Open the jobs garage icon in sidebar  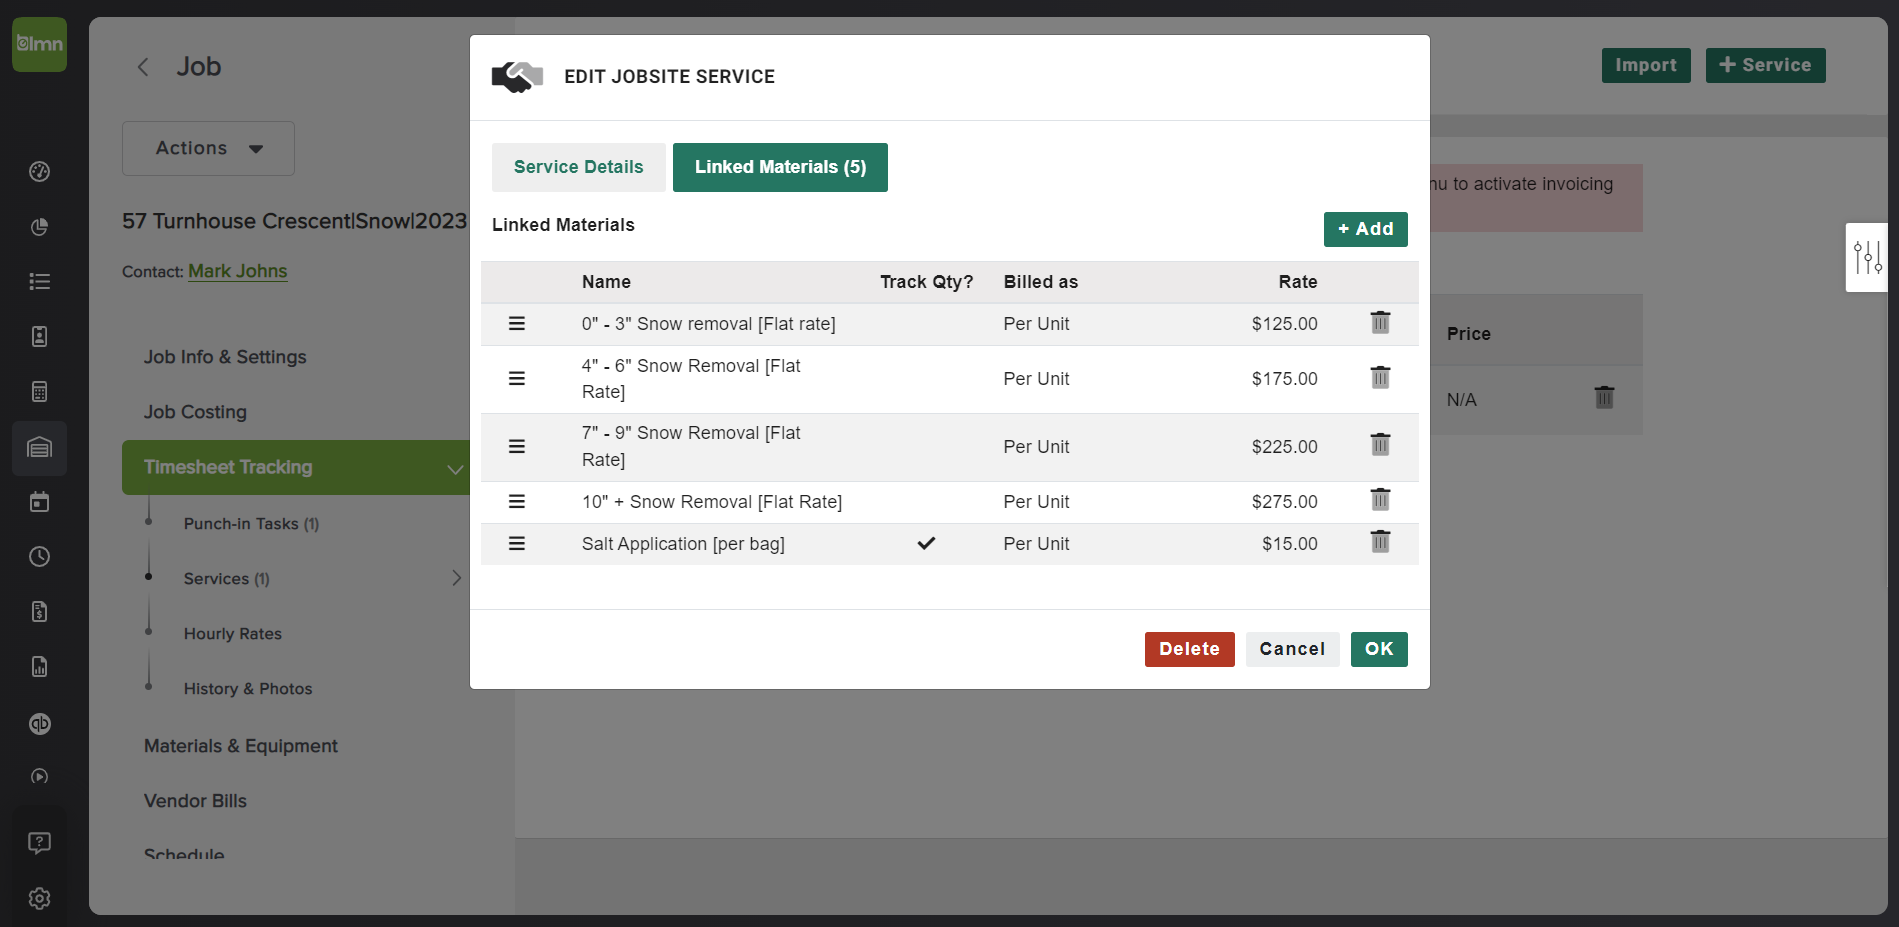pyautogui.click(x=40, y=448)
